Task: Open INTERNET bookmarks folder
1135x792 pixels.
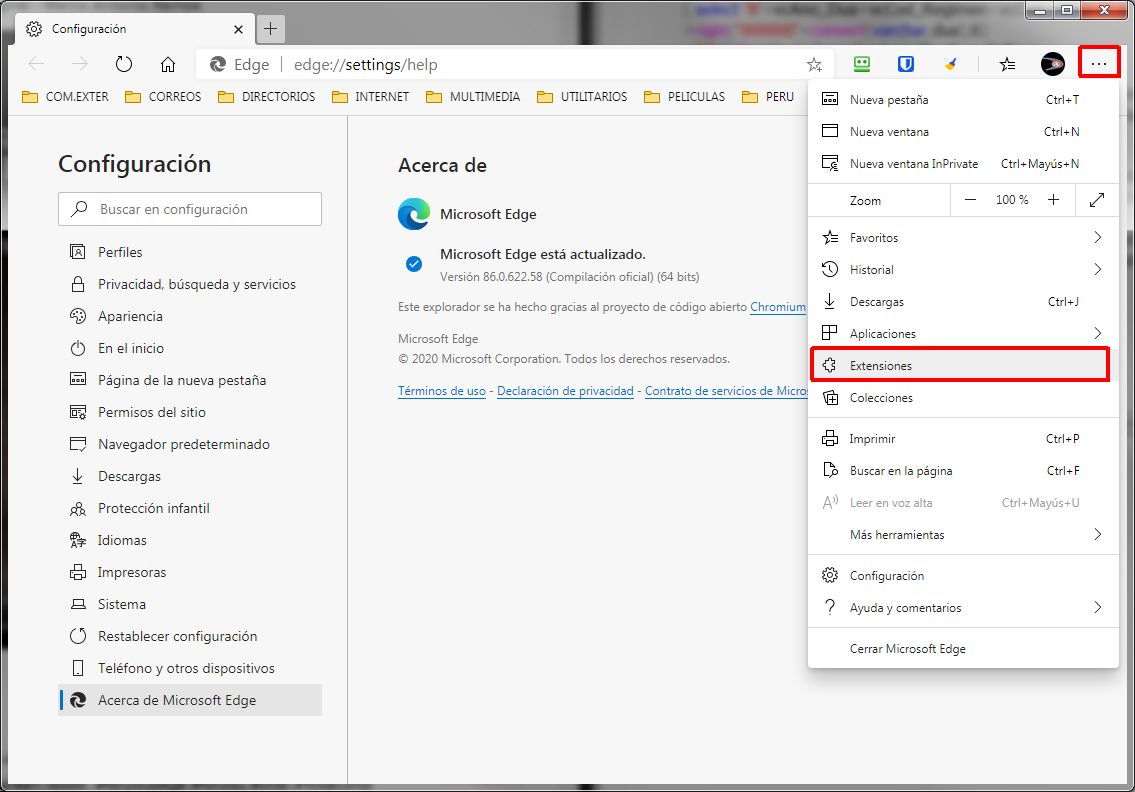Action: pyautogui.click(x=371, y=96)
